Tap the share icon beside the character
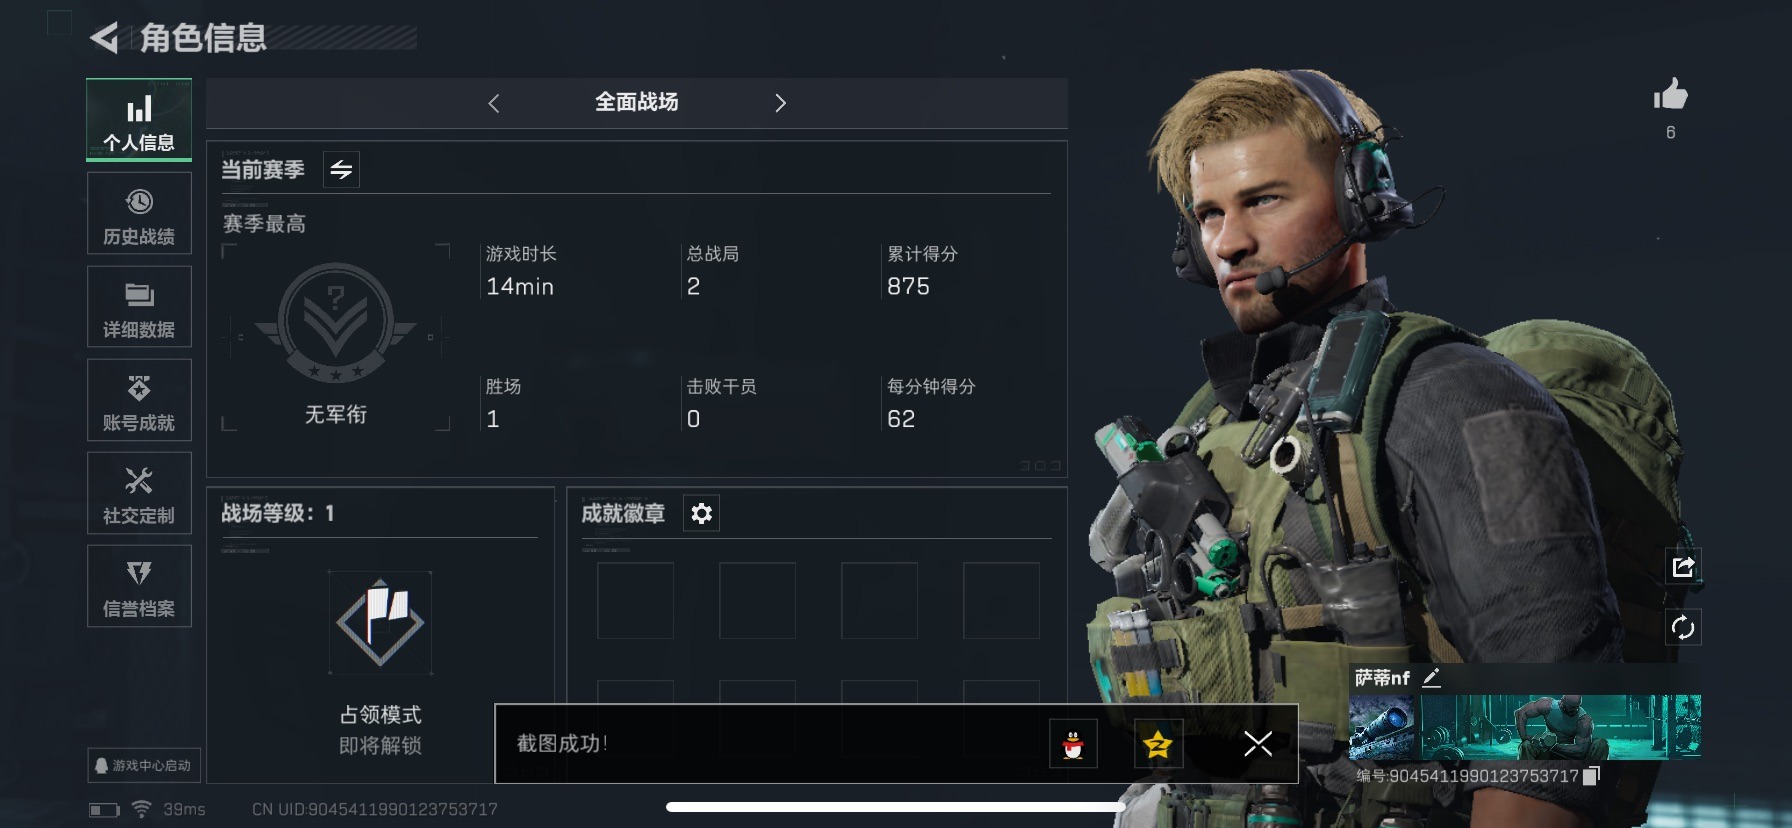The height and width of the screenshot is (828, 1792). (1683, 567)
